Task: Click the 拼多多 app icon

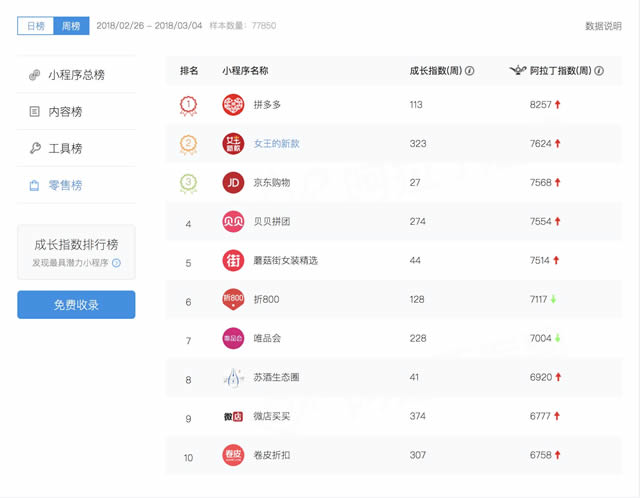Action: tap(233, 104)
